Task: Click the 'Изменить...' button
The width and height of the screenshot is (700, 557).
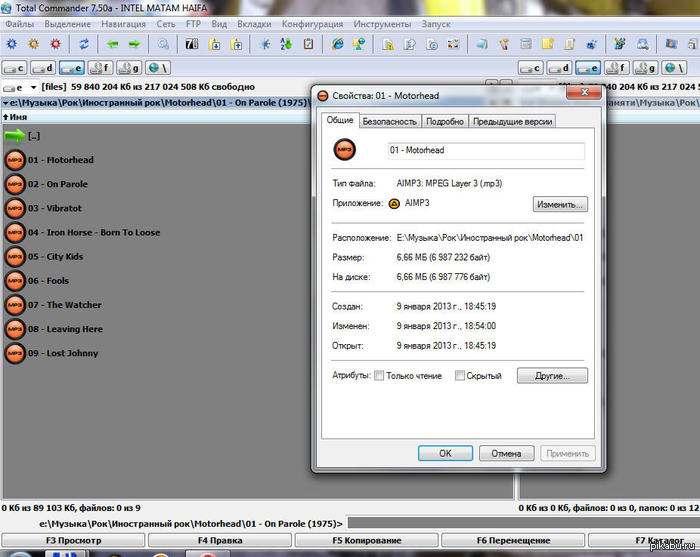Action: [559, 204]
